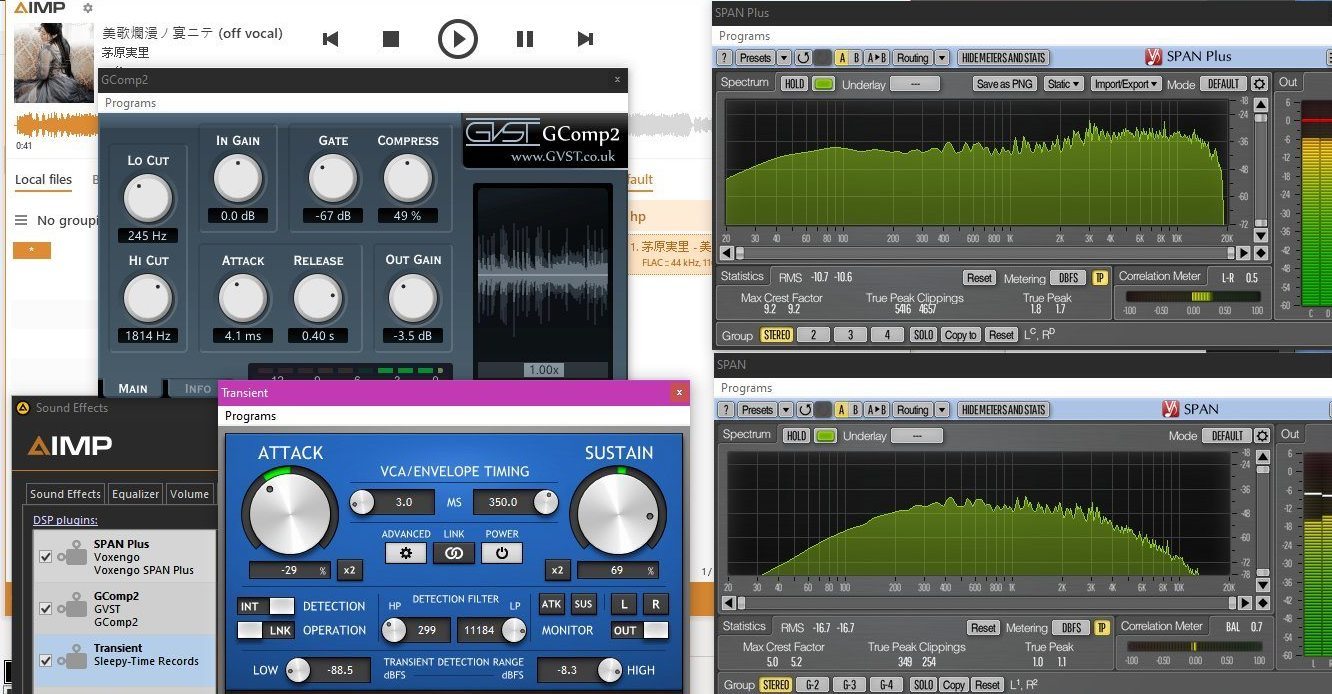
Task: Switch to the Volume tab in Sound Effects
Action: pyautogui.click(x=189, y=494)
